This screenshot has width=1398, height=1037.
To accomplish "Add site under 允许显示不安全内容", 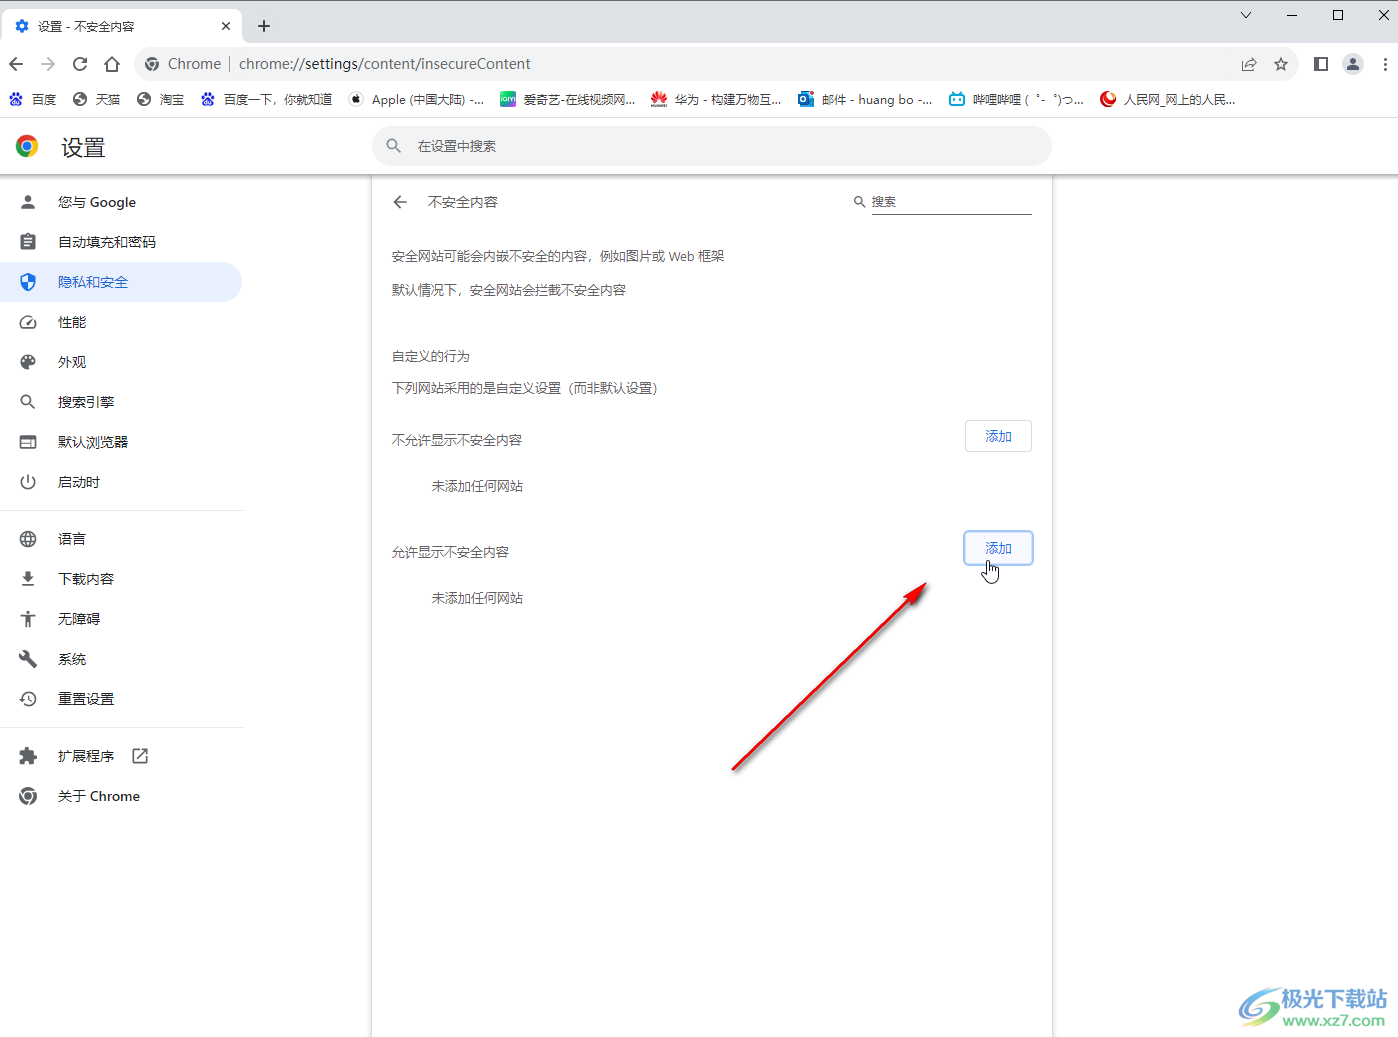I will (997, 548).
